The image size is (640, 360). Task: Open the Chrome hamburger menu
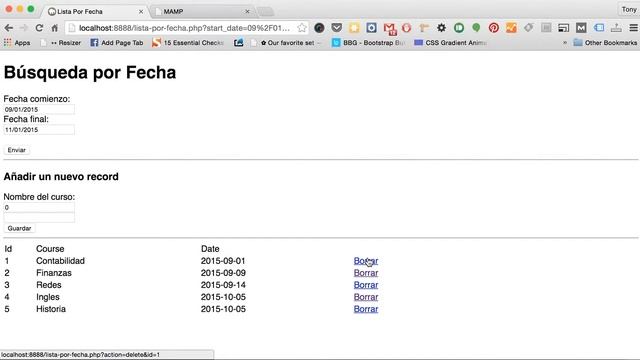(633, 28)
